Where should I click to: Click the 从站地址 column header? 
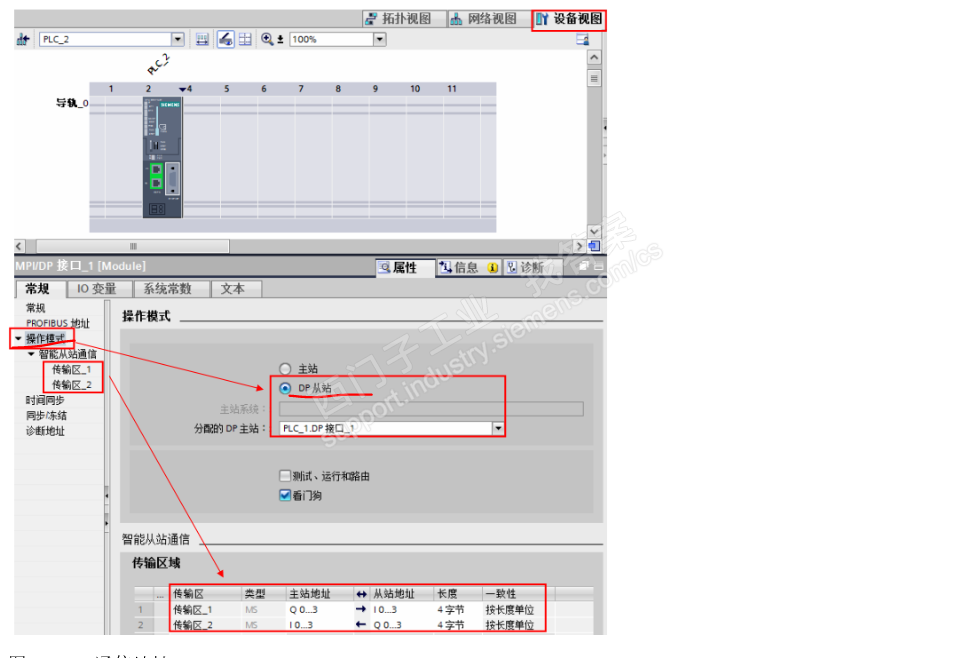point(402,593)
